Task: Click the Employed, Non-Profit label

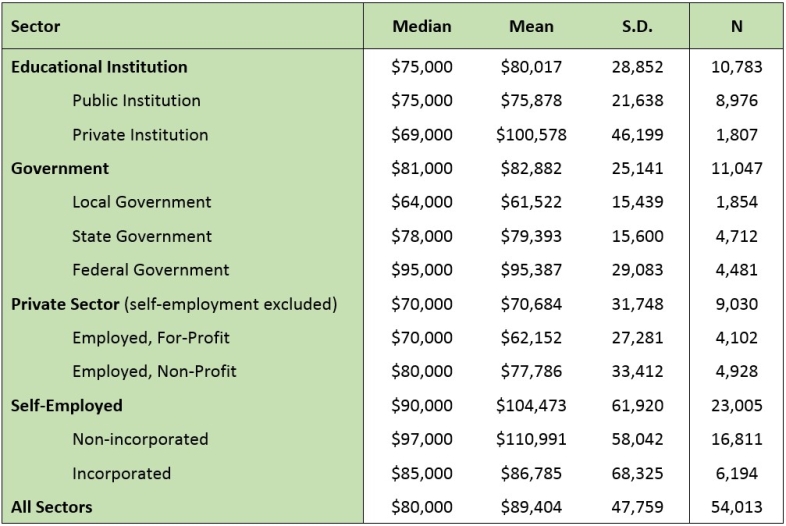Action: point(154,372)
